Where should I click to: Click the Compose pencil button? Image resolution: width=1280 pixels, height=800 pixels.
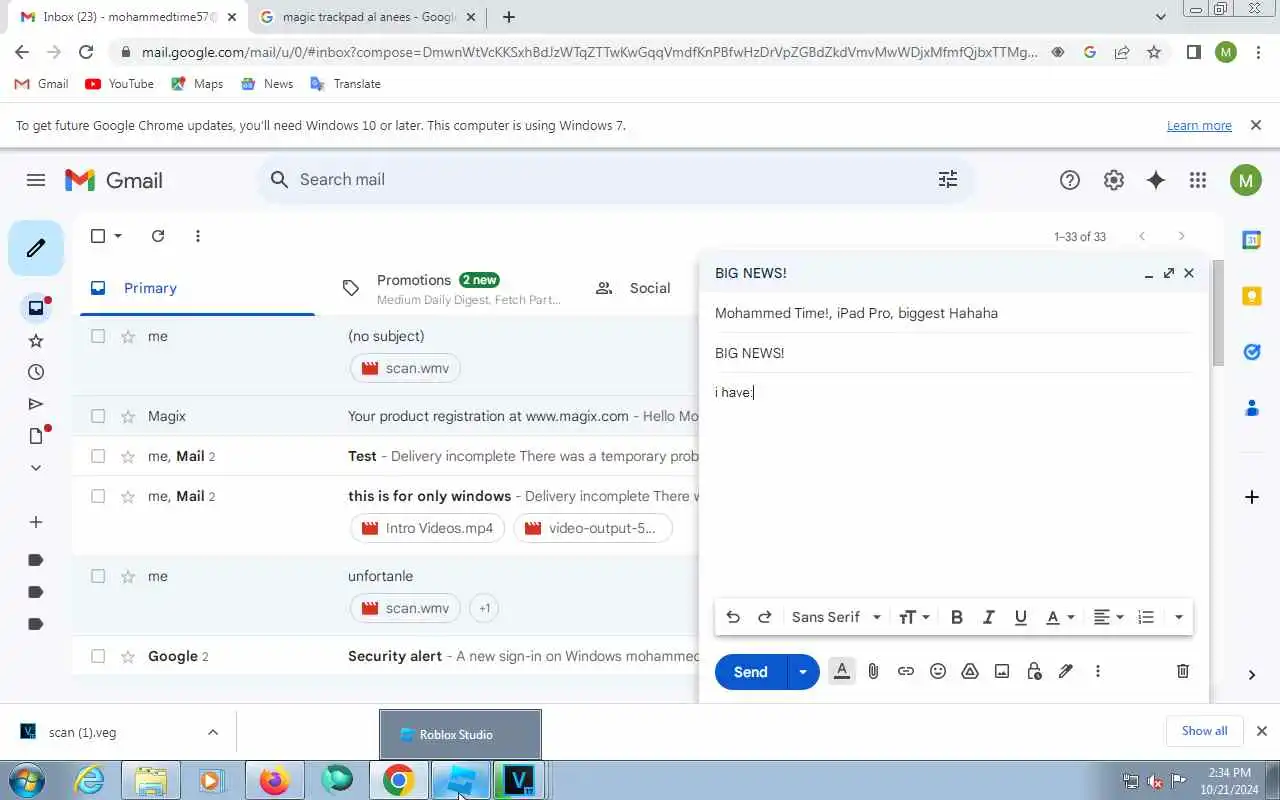[36, 248]
